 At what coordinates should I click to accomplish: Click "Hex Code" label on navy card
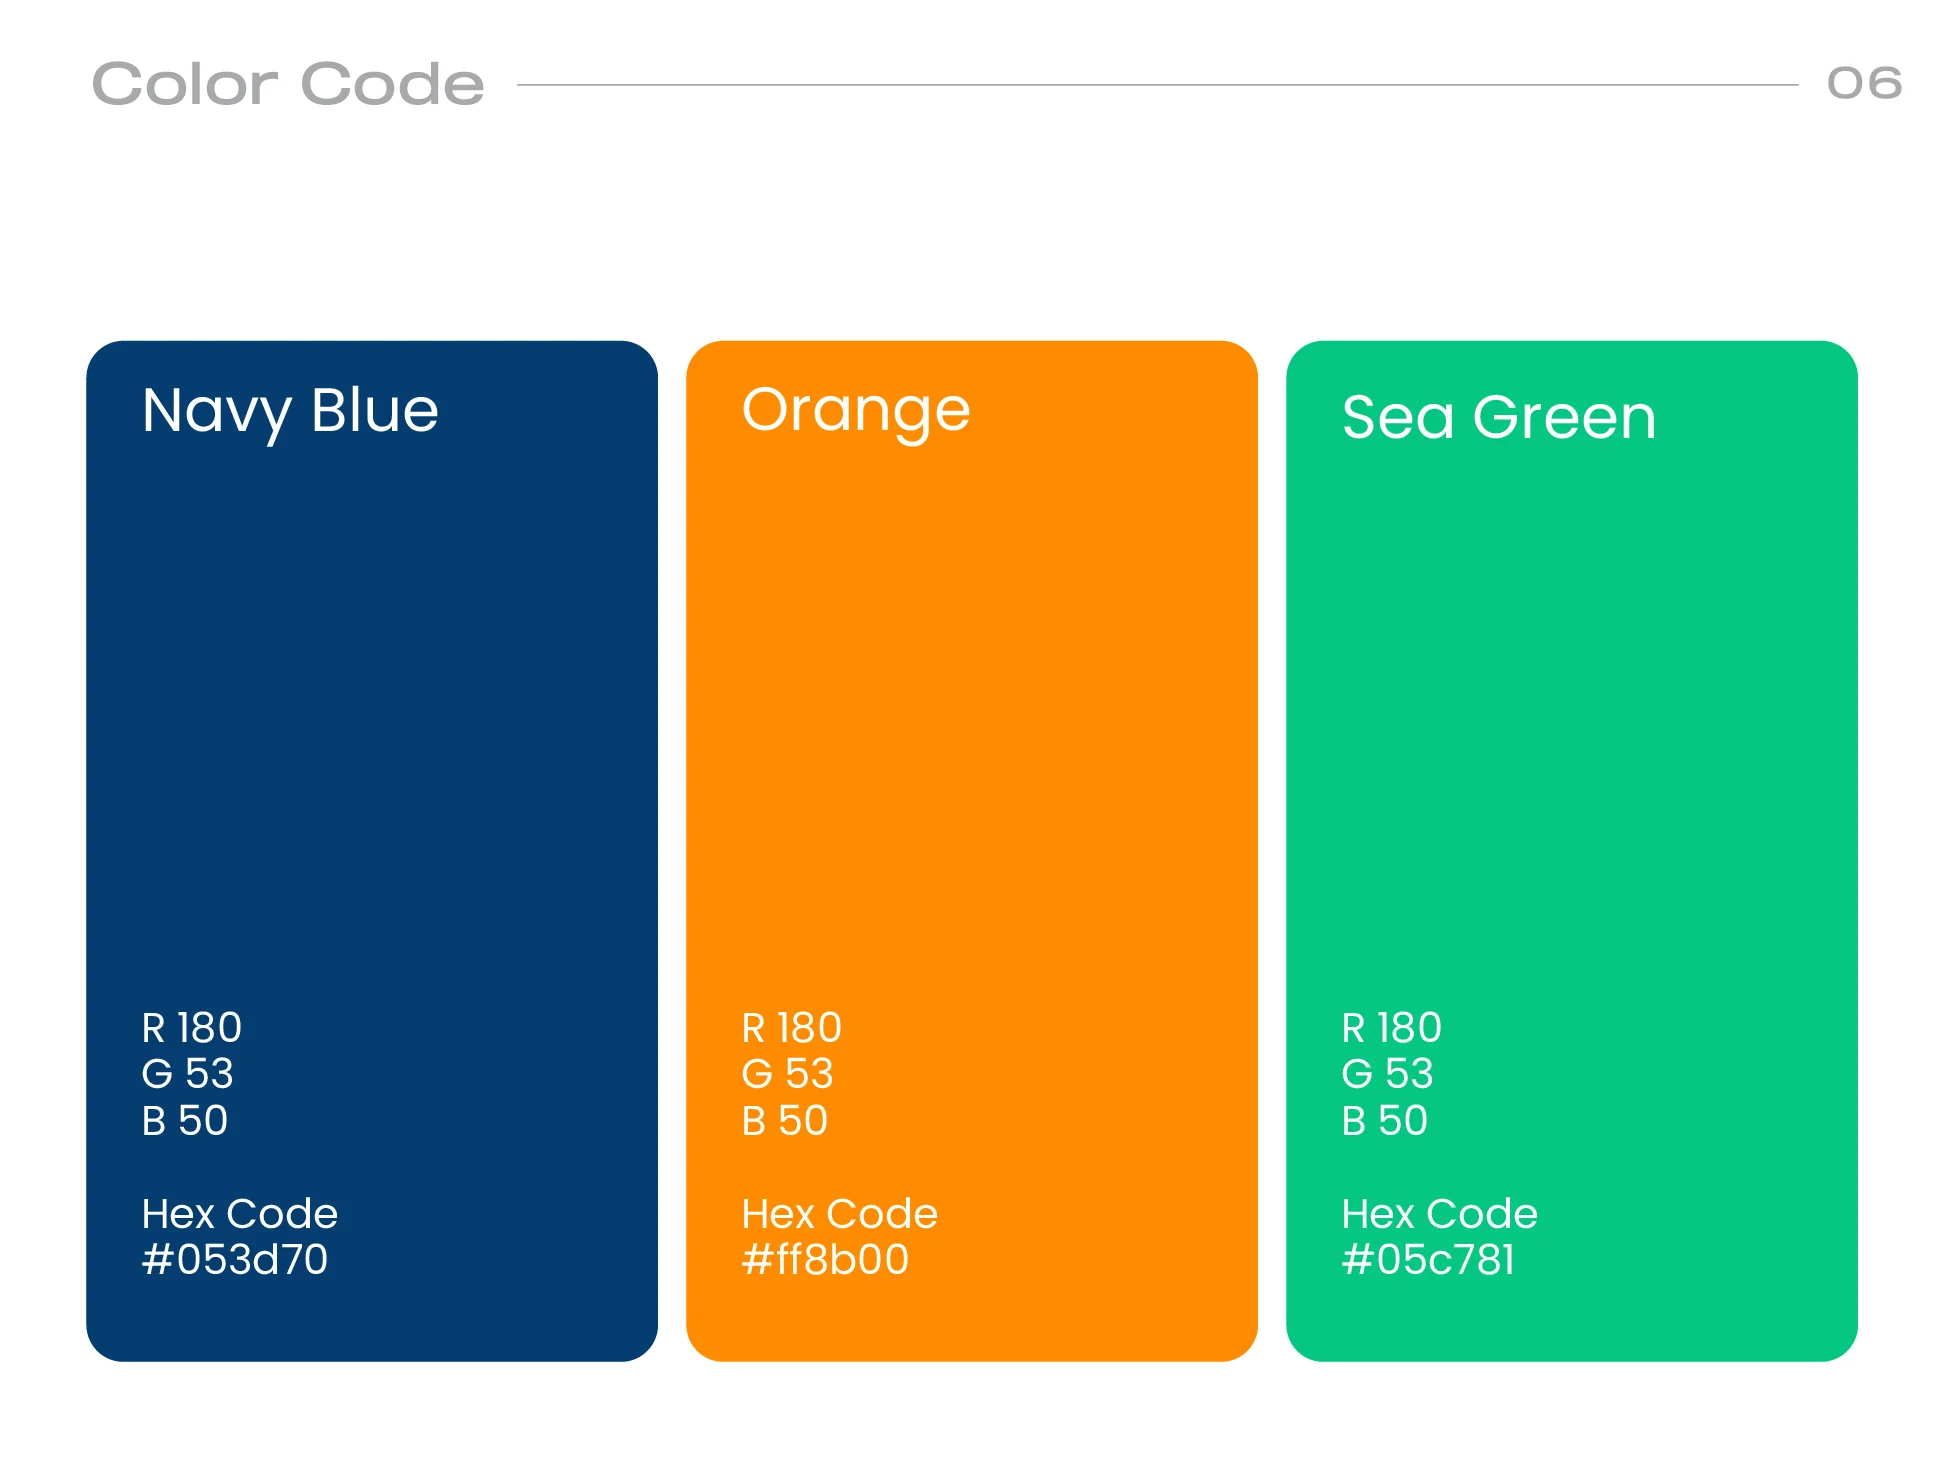click(240, 1214)
